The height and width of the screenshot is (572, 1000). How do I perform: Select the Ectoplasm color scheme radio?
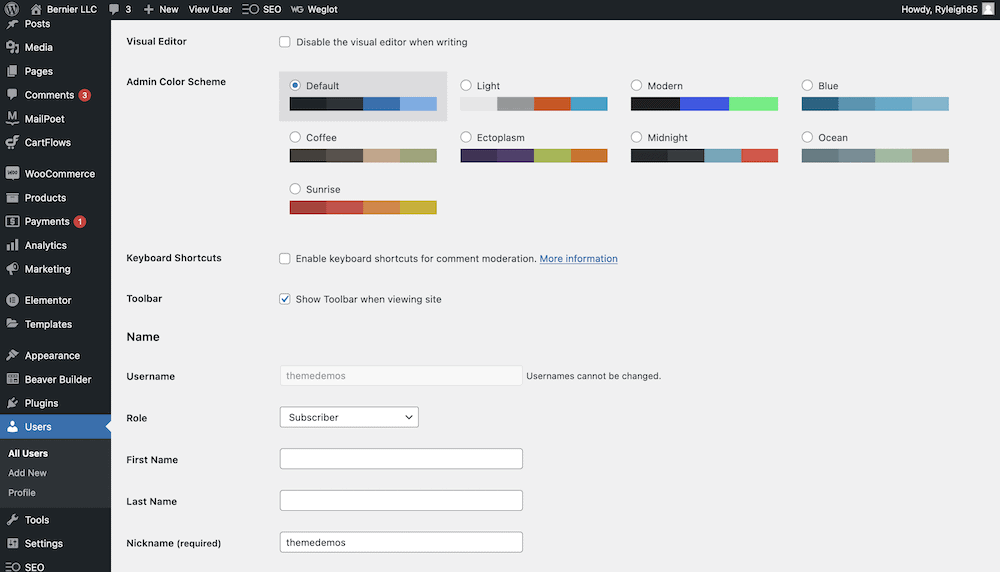[x=466, y=136]
